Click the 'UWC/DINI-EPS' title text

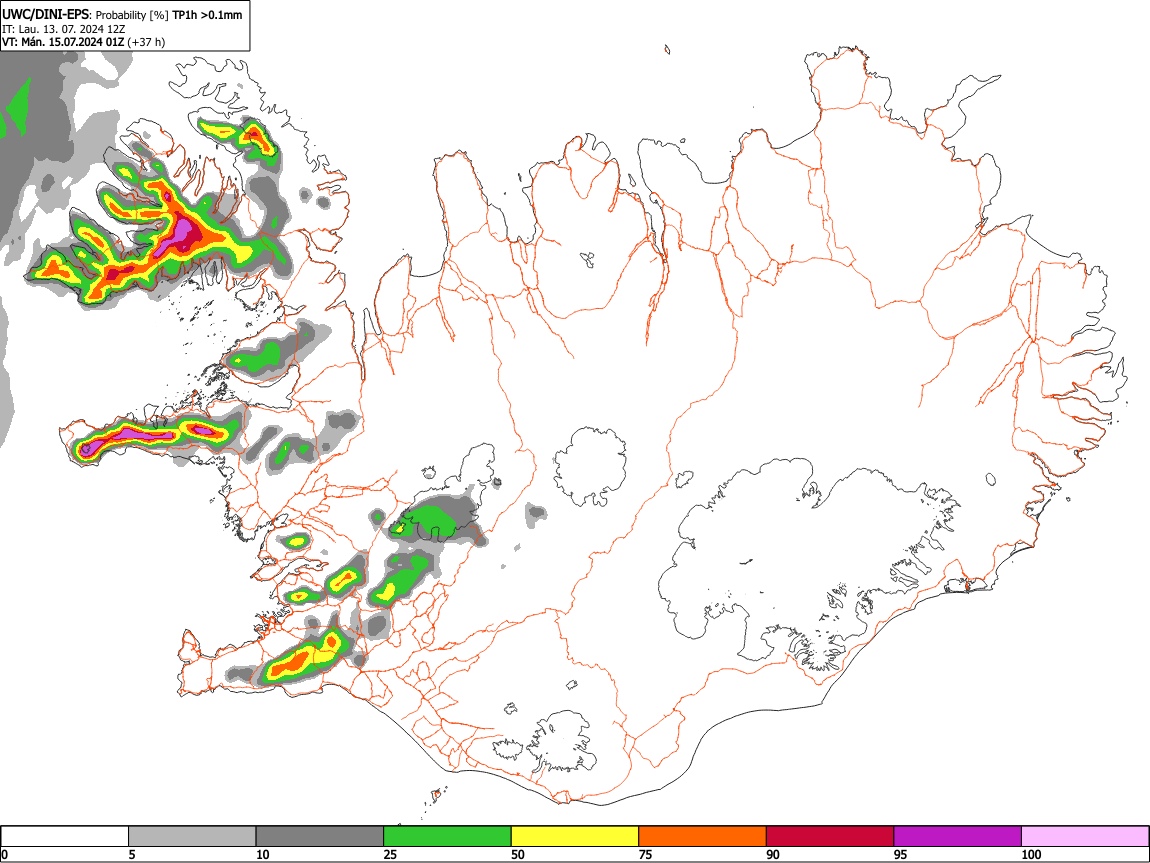tap(45, 14)
